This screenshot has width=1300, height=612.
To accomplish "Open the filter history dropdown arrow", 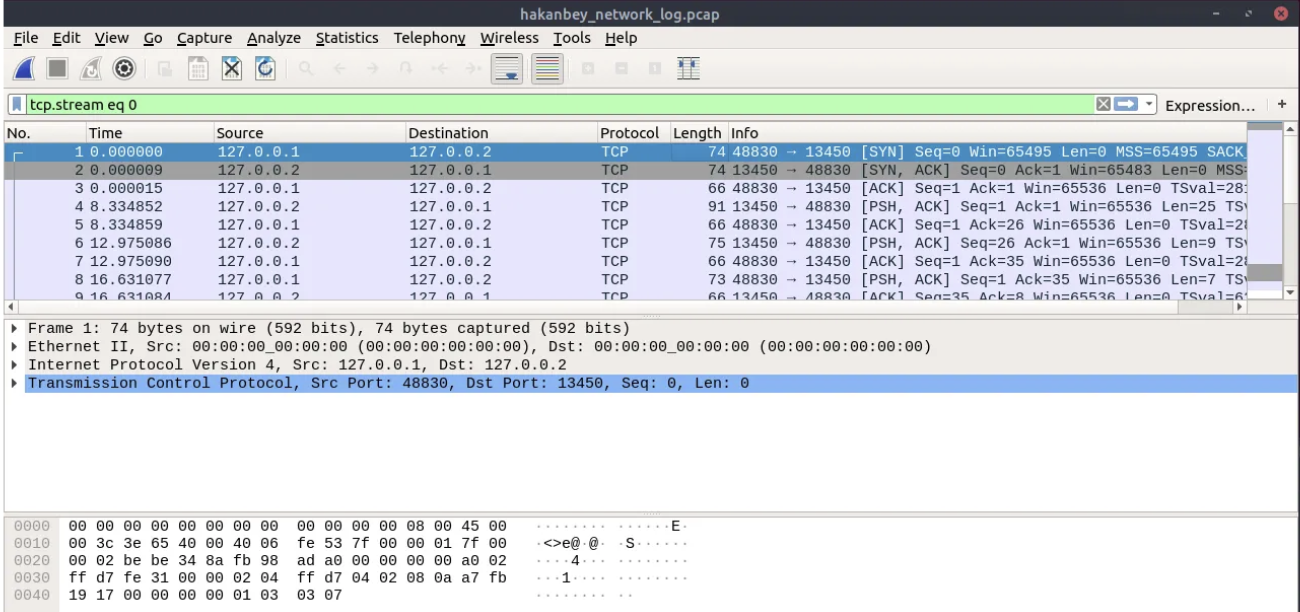I will click(x=1149, y=105).
